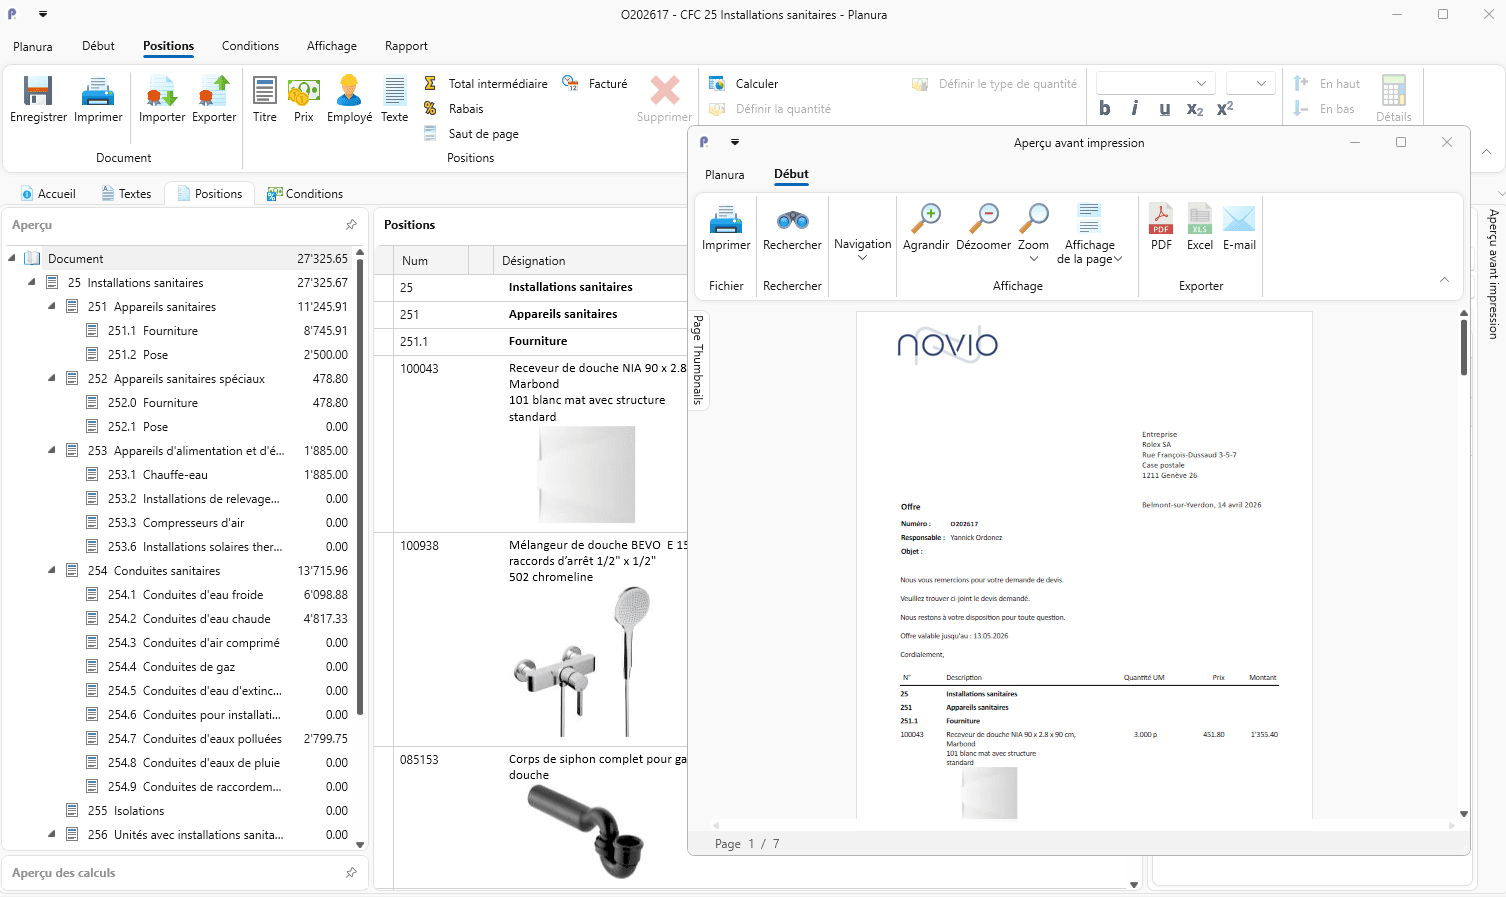Add a Total intermédiaire
Screen dimensions: 1506x897
pos(486,84)
